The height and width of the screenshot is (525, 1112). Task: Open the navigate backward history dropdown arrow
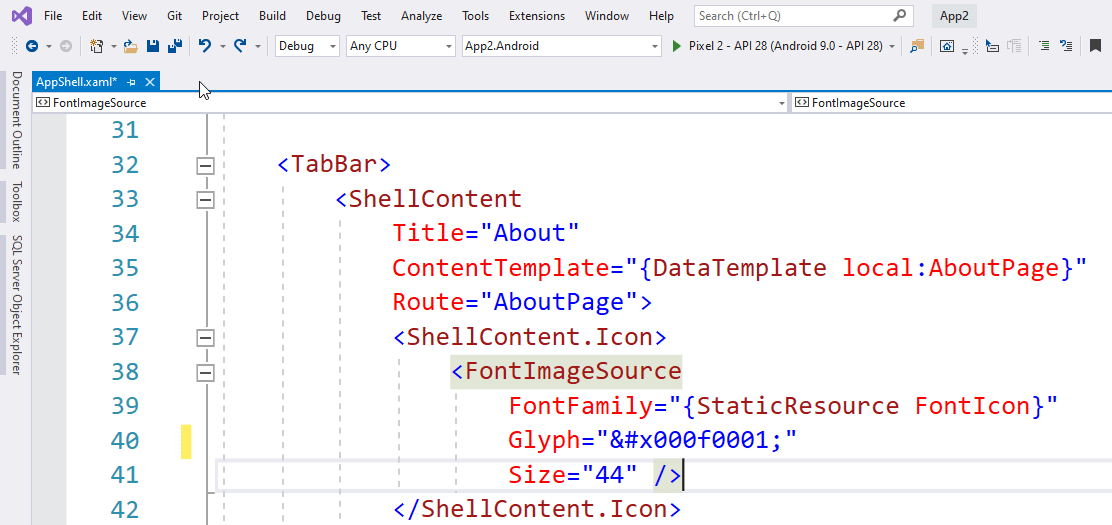(49, 47)
